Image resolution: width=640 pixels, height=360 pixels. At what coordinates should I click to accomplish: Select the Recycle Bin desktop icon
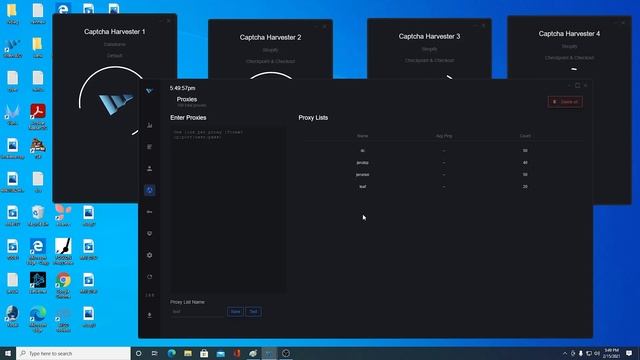(38, 216)
